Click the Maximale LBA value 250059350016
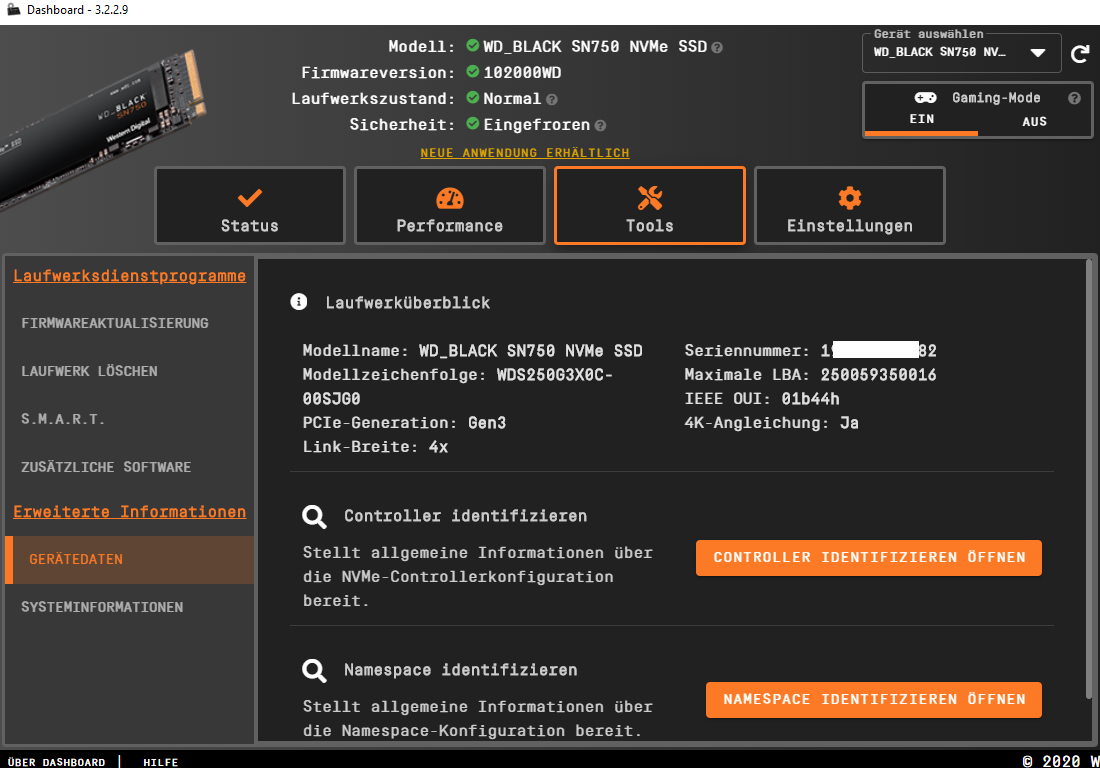The height and width of the screenshot is (768, 1100). point(878,375)
